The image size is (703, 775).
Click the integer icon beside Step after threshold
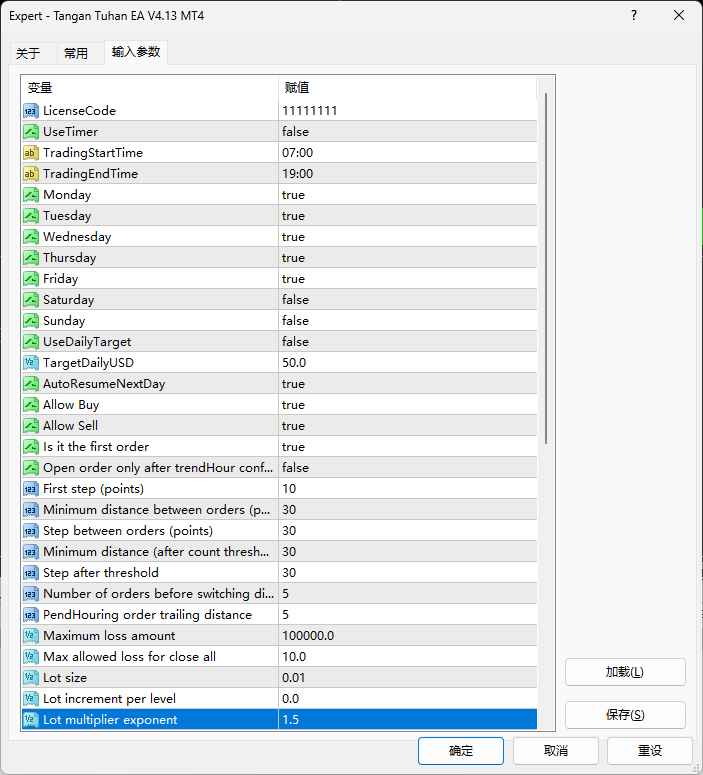click(x=31, y=573)
